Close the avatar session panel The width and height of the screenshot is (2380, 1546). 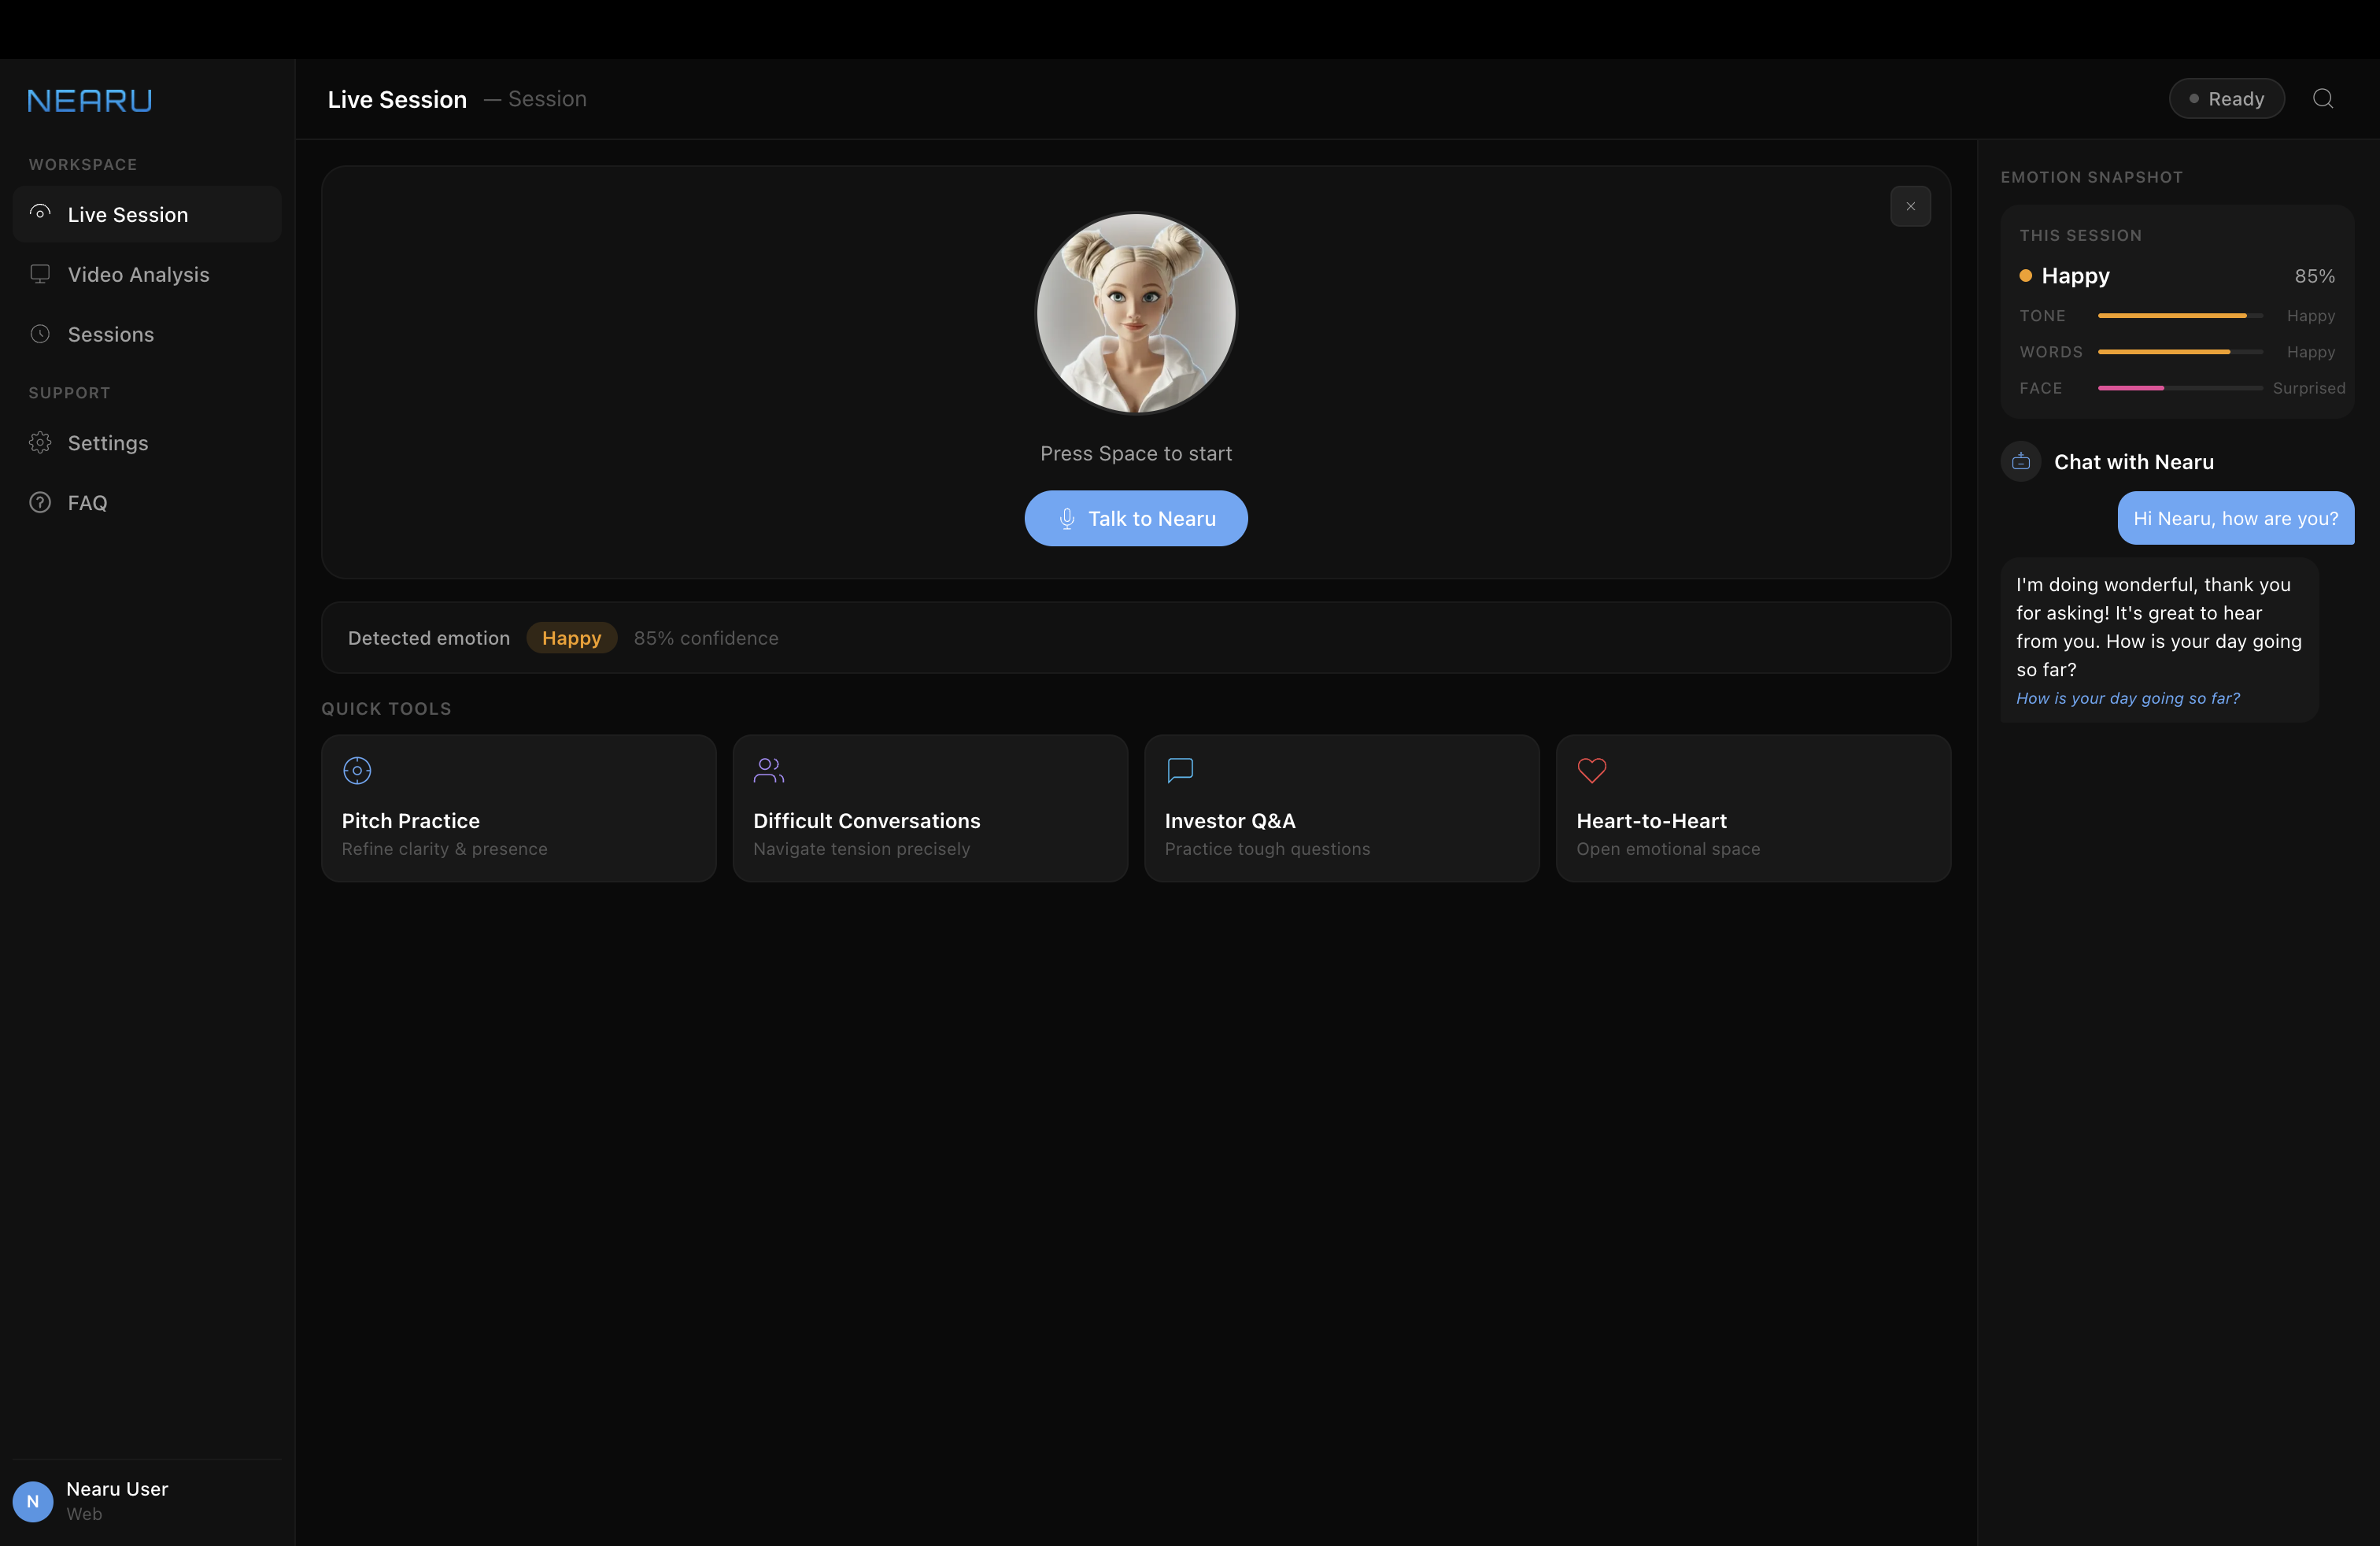(x=1910, y=206)
